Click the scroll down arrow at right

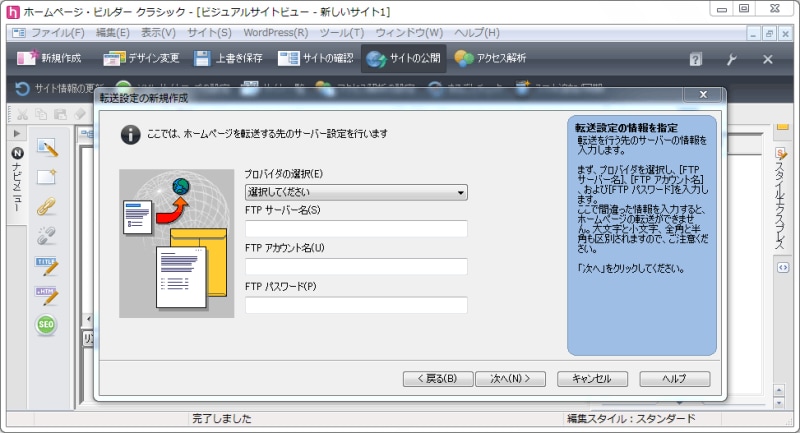[x=779, y=403]
